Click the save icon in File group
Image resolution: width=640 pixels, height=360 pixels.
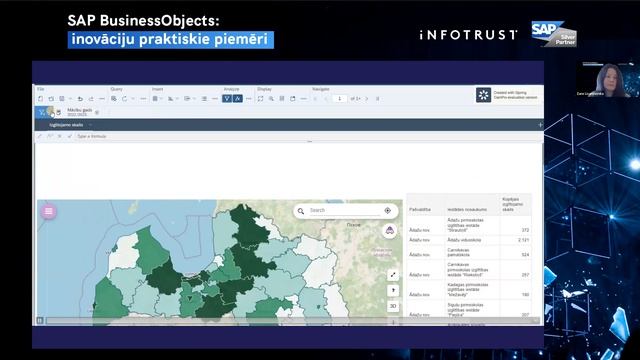click(x=62, y=99)
